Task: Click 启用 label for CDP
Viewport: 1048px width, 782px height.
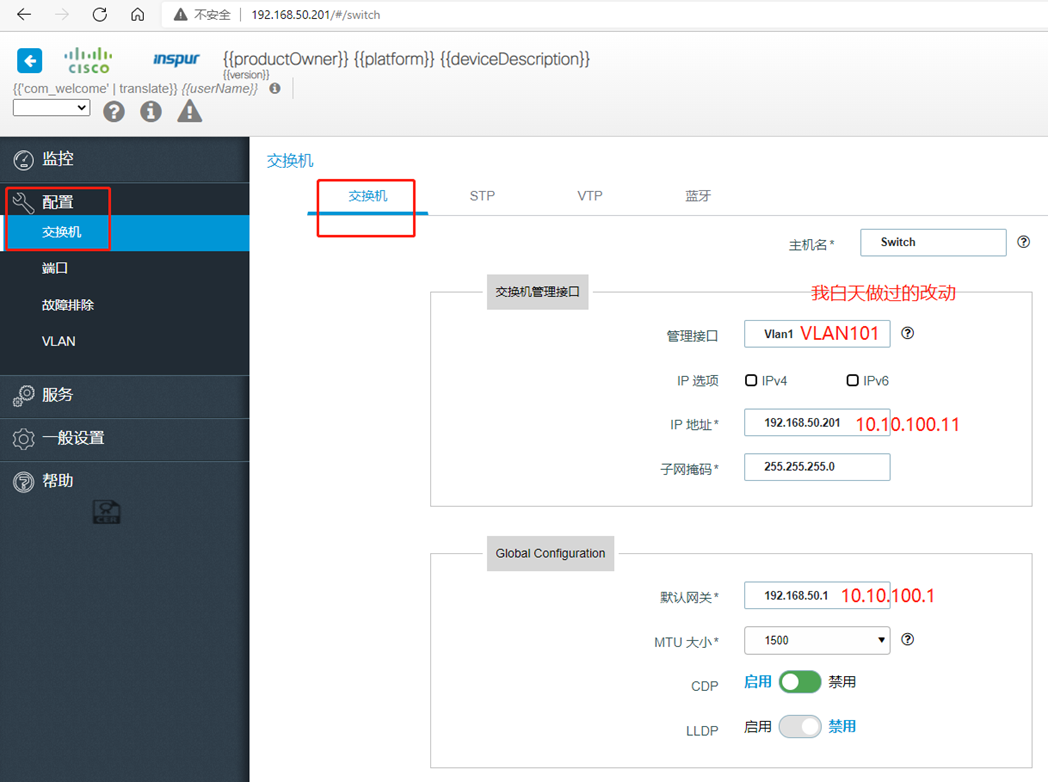Action: tap(757, 682)
